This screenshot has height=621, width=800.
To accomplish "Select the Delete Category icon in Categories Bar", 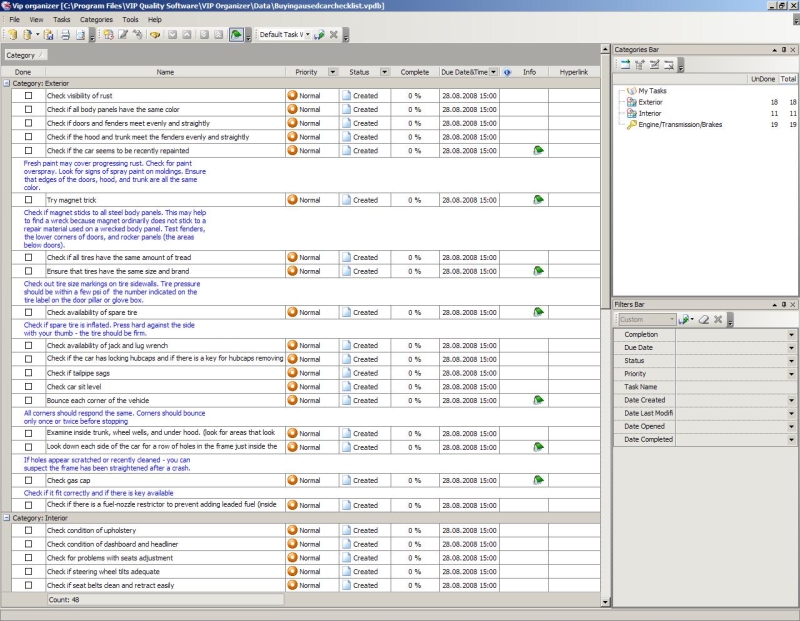I will pos(671,64).
